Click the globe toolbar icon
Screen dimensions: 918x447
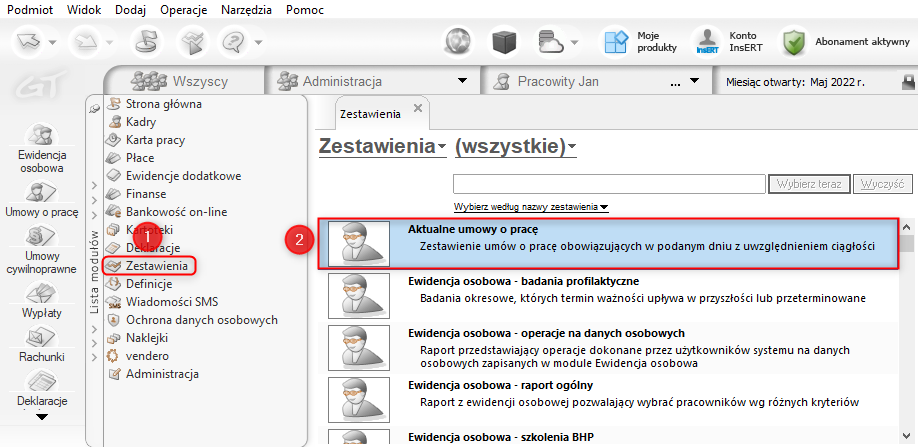pos(460,42)
